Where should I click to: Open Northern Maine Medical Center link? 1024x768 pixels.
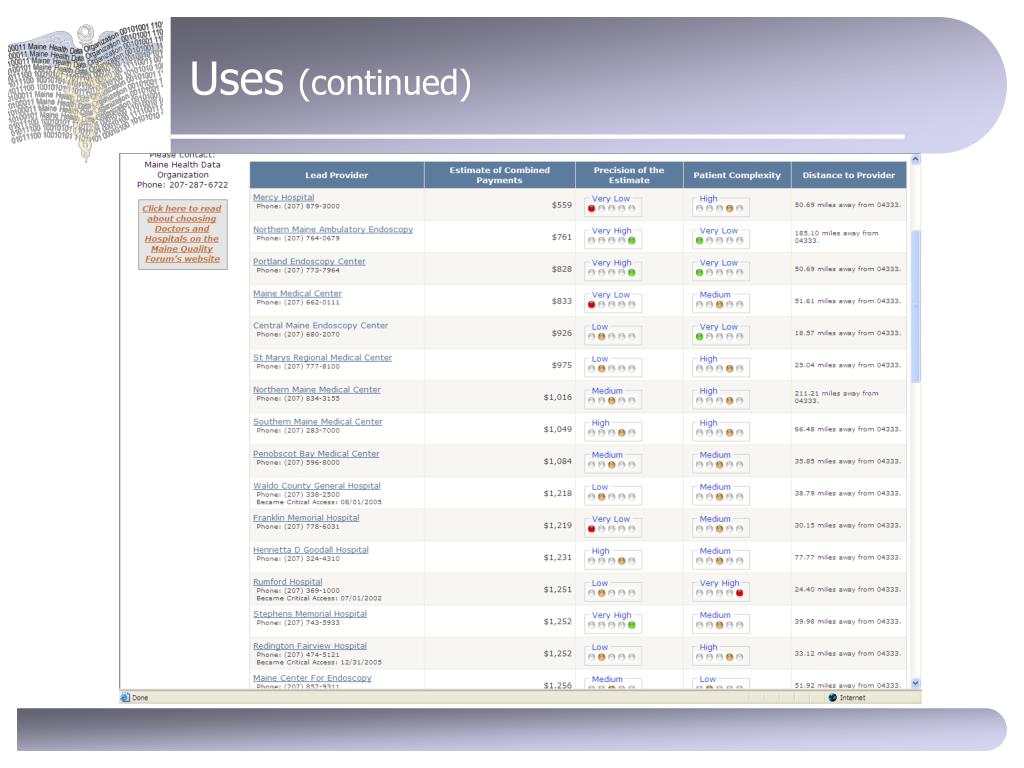[317, 389]
